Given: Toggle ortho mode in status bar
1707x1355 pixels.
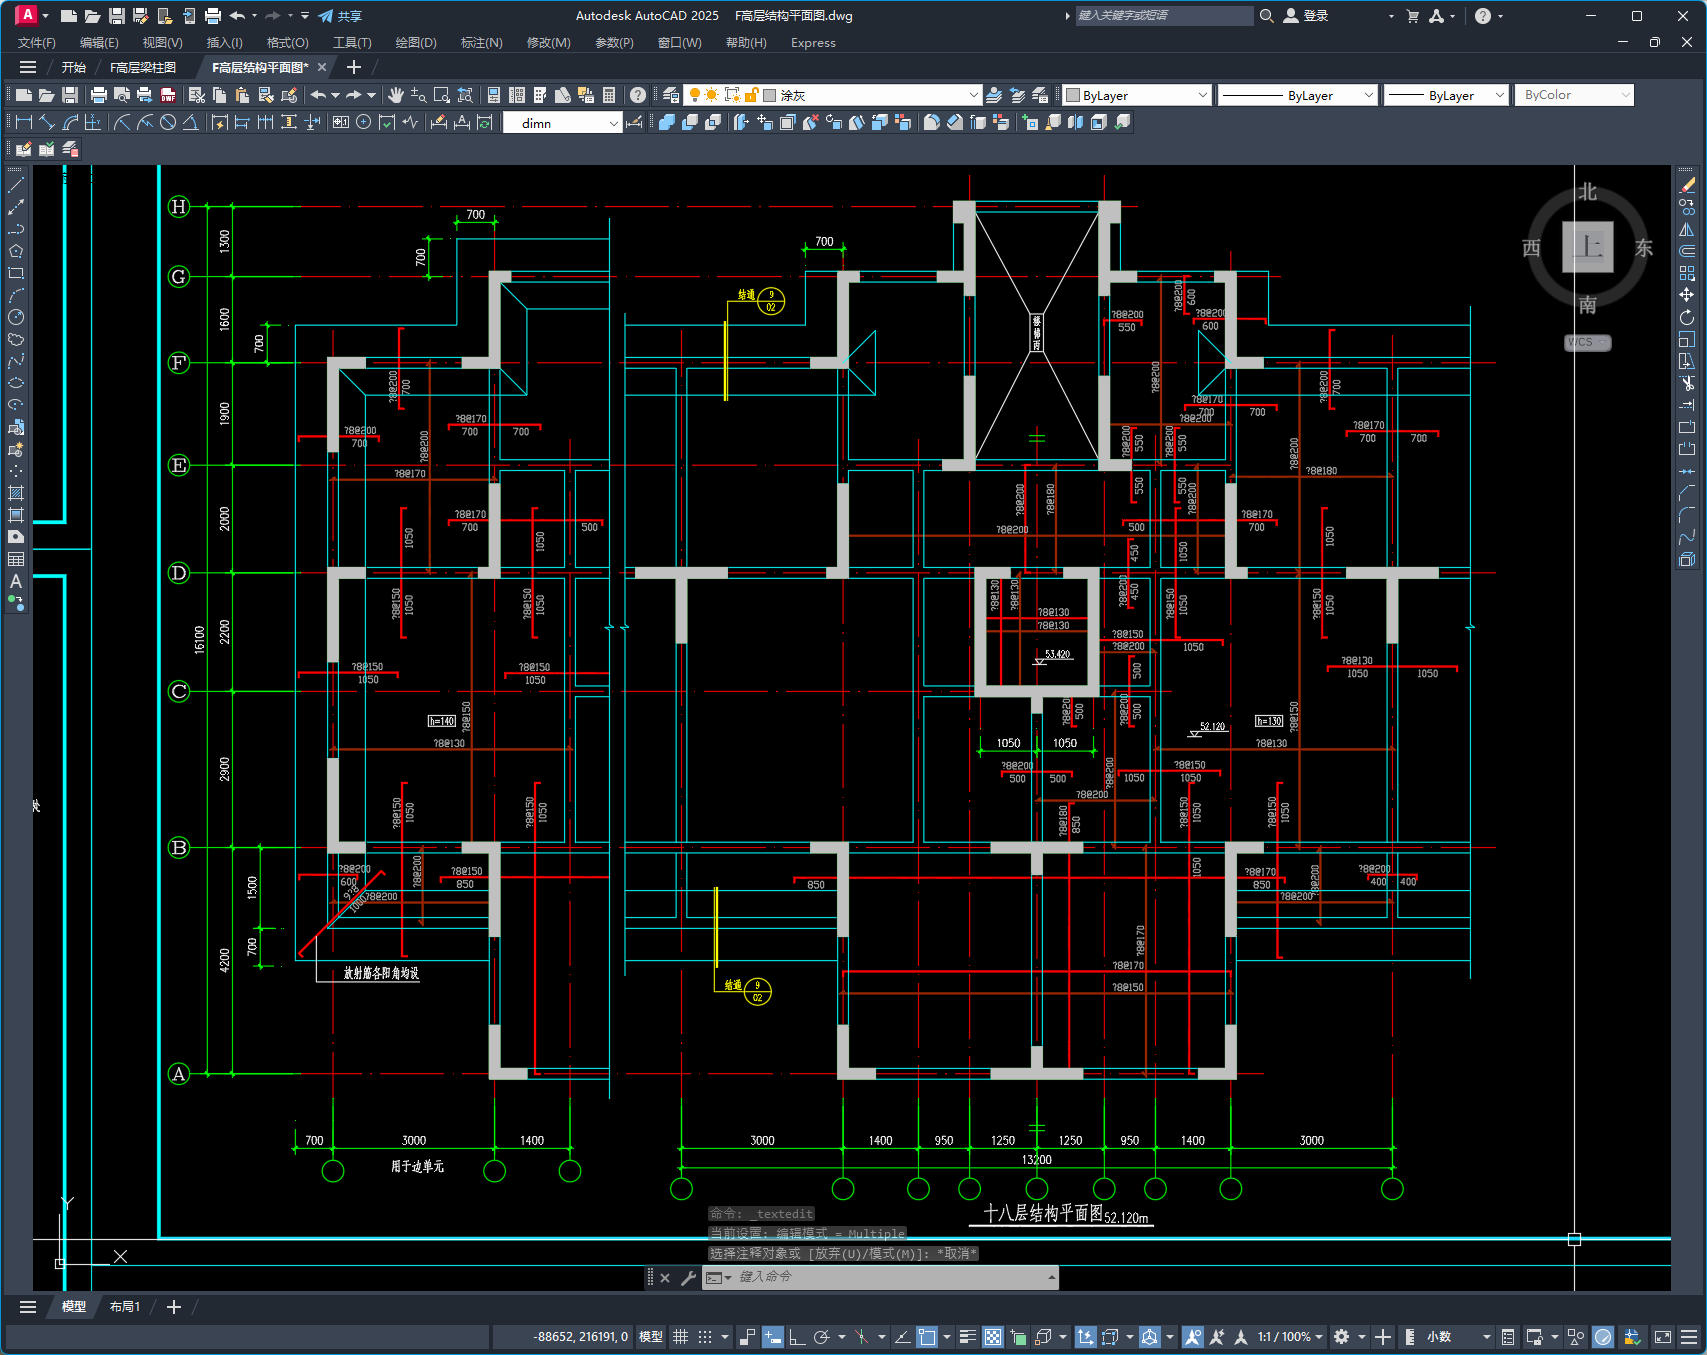Looking at the screenshot, I should click(797, 1337).
